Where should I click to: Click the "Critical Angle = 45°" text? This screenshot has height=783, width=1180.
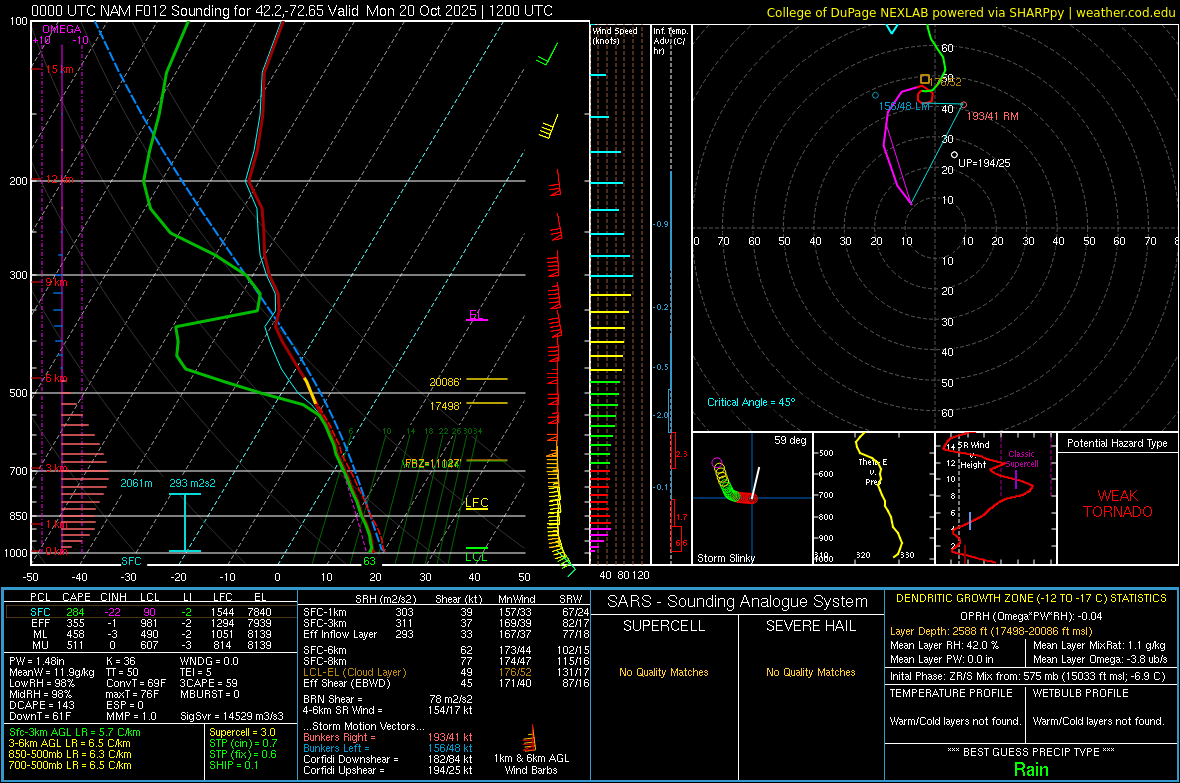[751, 402]
